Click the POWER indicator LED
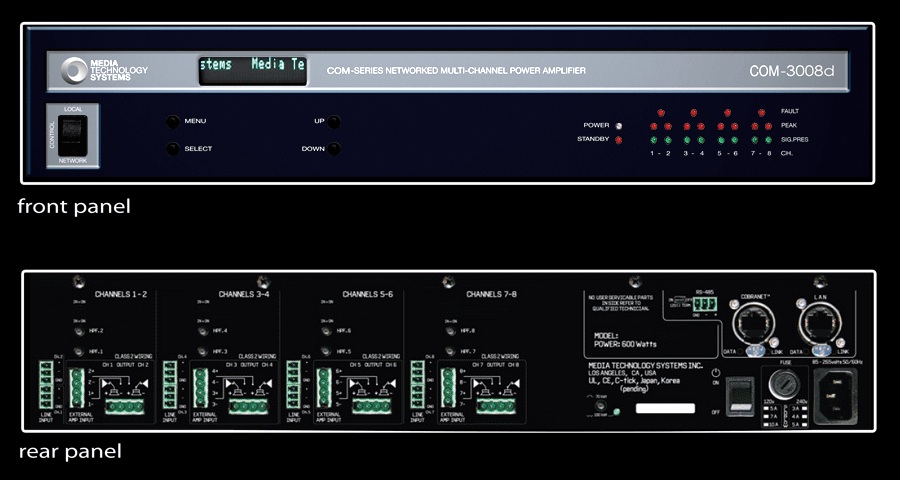This screenshot has height=480, width=900. point(618,126)
